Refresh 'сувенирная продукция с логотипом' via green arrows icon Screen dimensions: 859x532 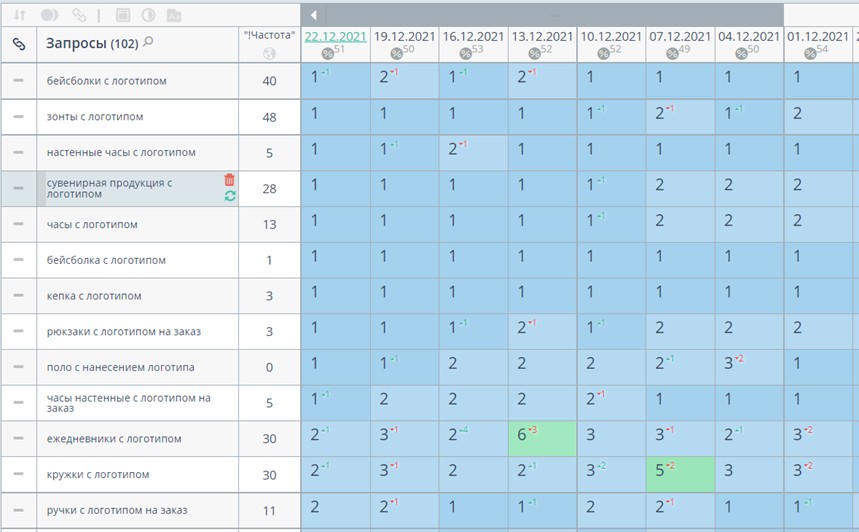click(x=230, y=196)
